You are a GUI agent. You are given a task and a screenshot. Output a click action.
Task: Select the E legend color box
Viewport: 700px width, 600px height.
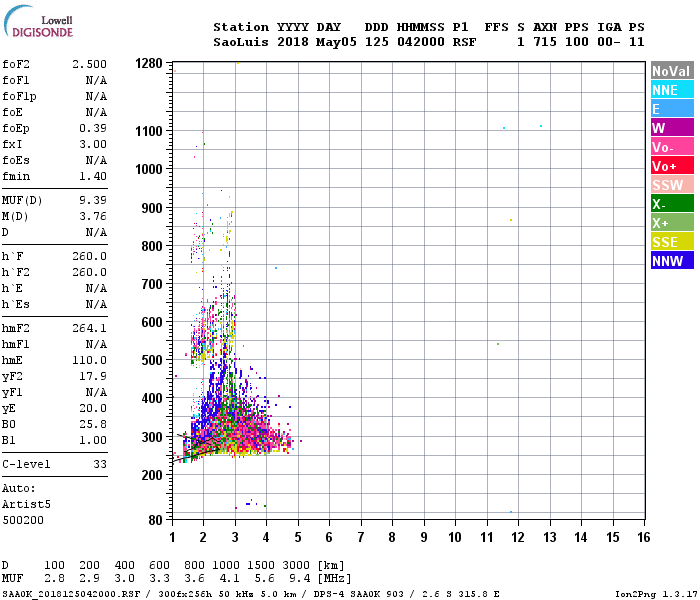(672, 109)
